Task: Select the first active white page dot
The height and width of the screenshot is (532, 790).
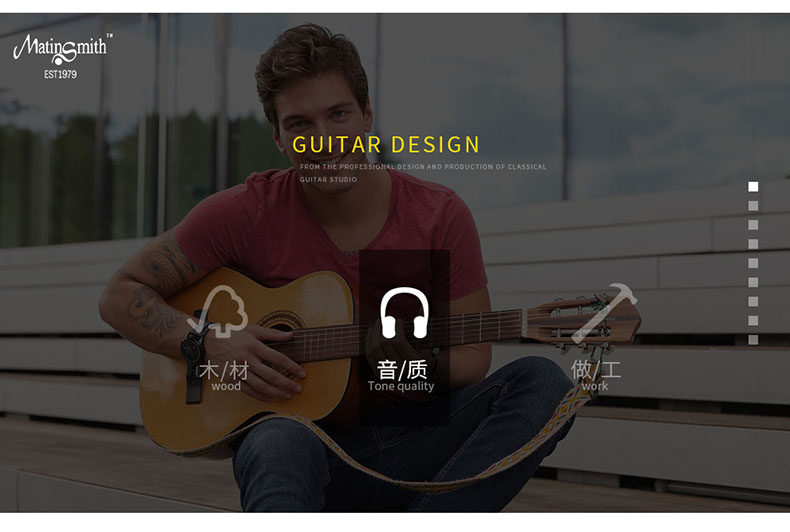Action: coord(753,187)
